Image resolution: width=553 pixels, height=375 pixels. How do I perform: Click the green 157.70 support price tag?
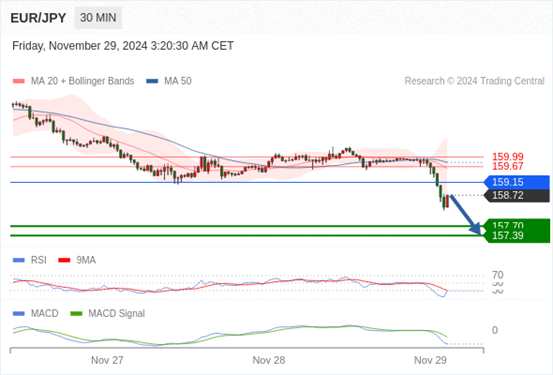517,224
